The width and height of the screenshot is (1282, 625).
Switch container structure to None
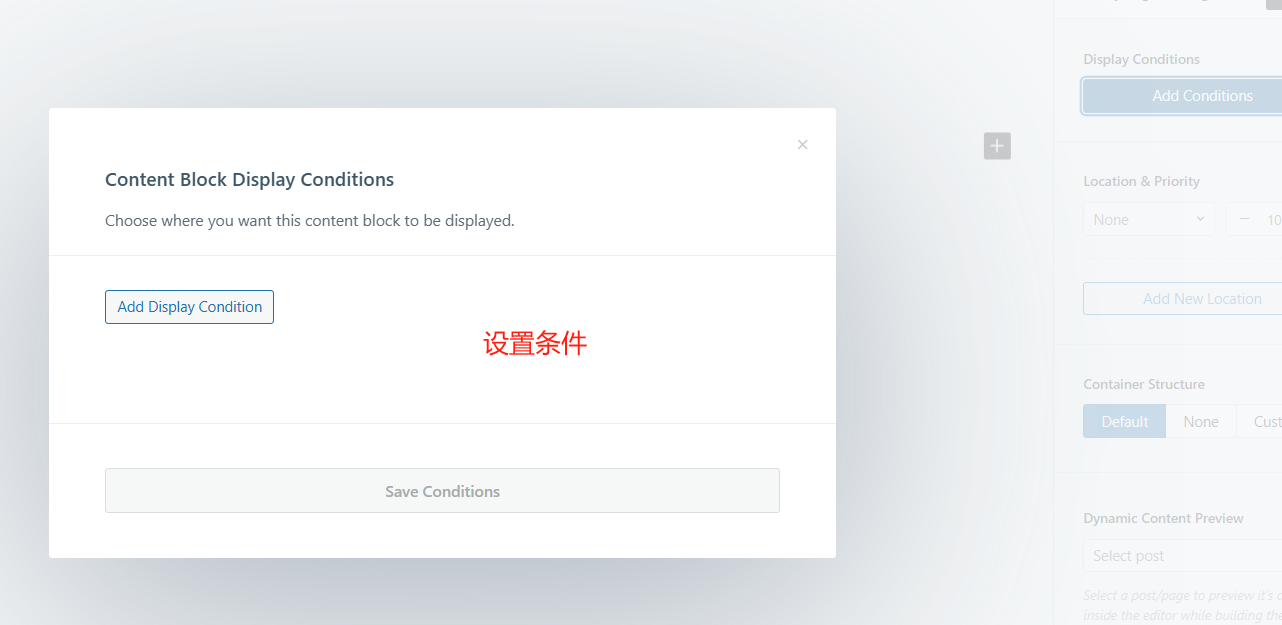click(1201, 421)
